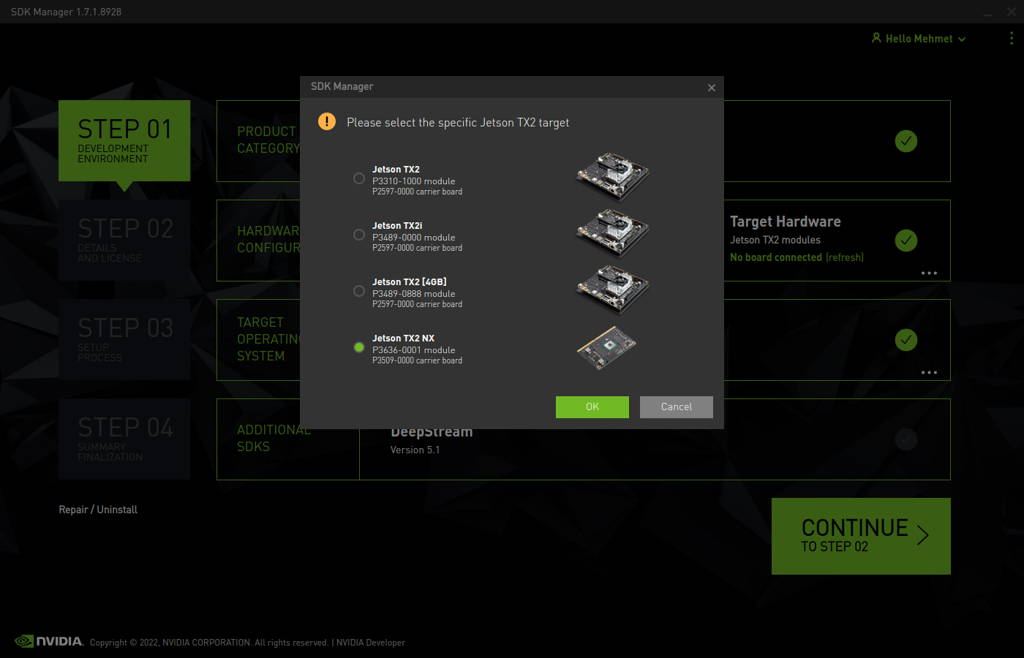Click the DeepStream SDK name
Viewport: 1024px width, 658px height.
tap(432, 432)
